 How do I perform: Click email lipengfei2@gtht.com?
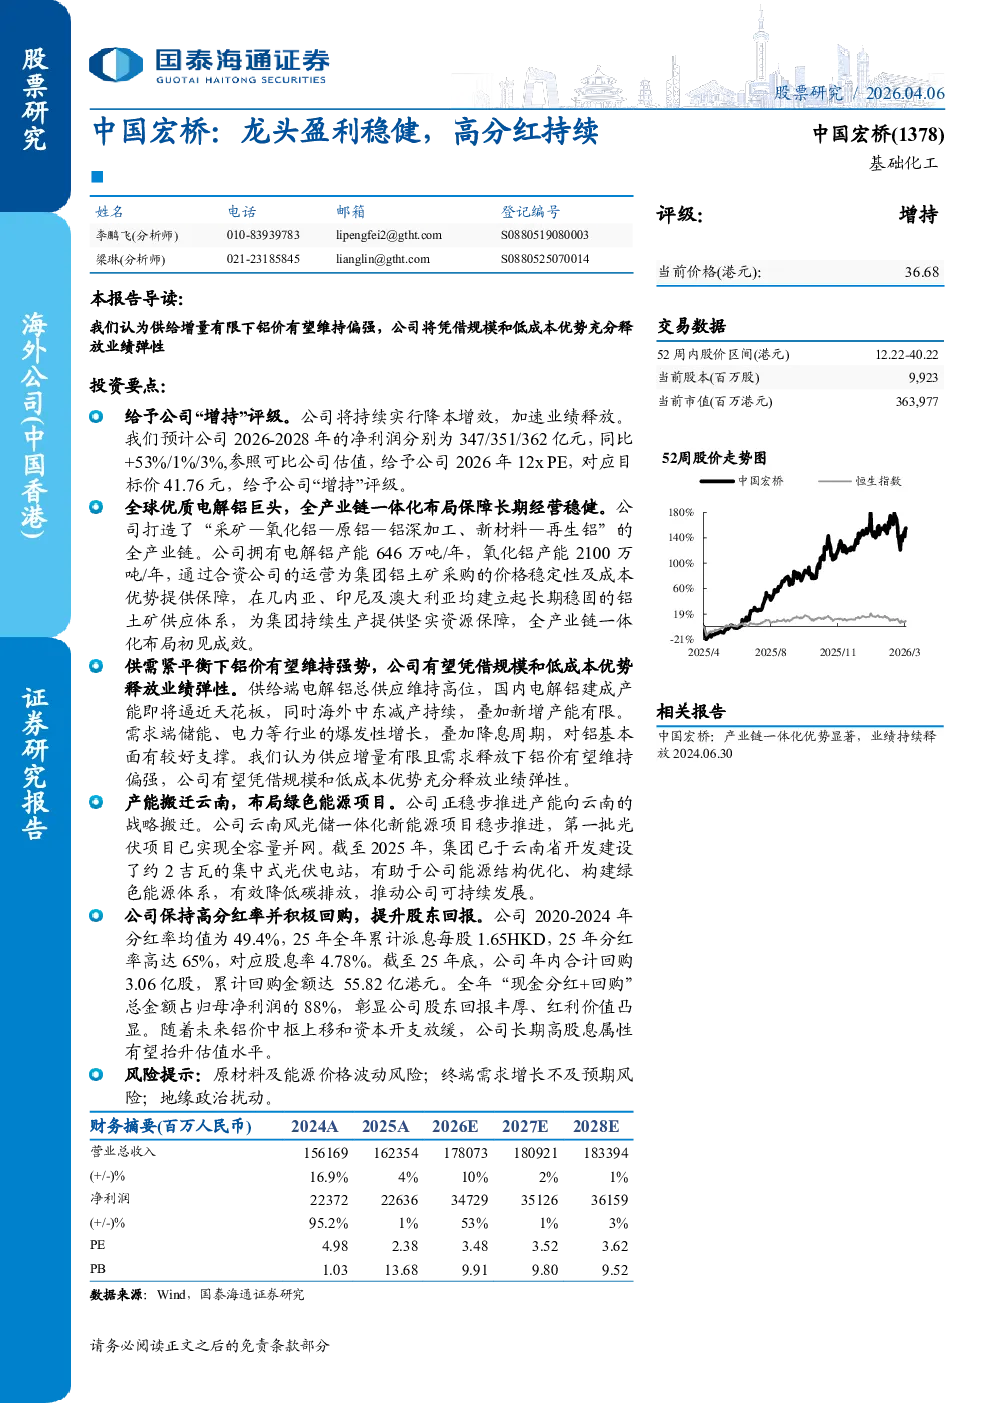389,236
